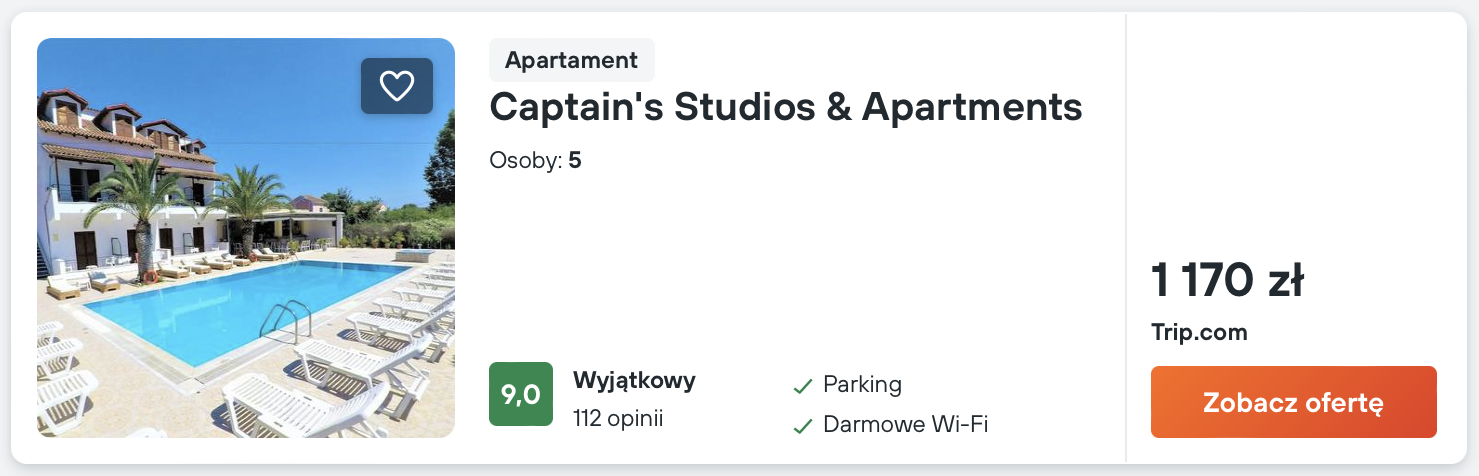Viewport: 1479px width, 476px height.
Task: Click the Parking amenity label
Action: click(x=862, y=384)
